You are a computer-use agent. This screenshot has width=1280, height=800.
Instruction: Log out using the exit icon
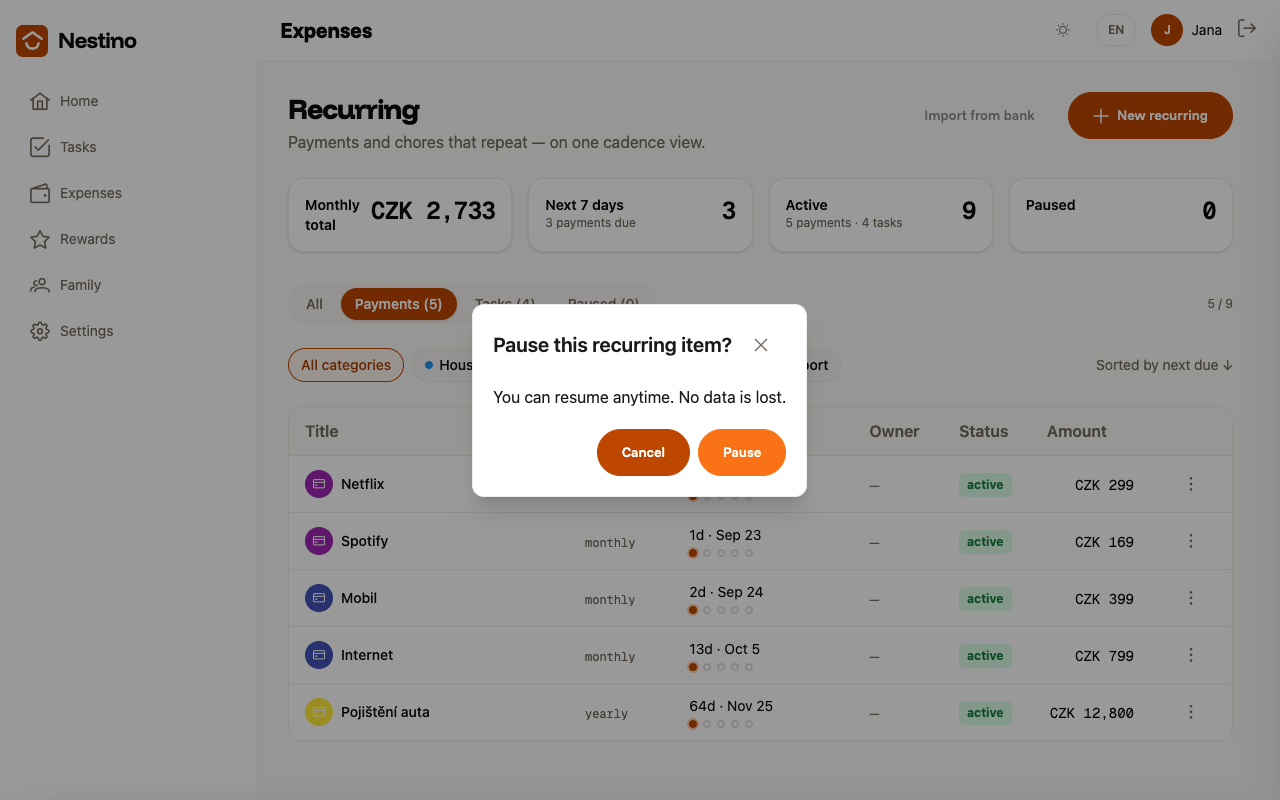tap(1247, 29)
